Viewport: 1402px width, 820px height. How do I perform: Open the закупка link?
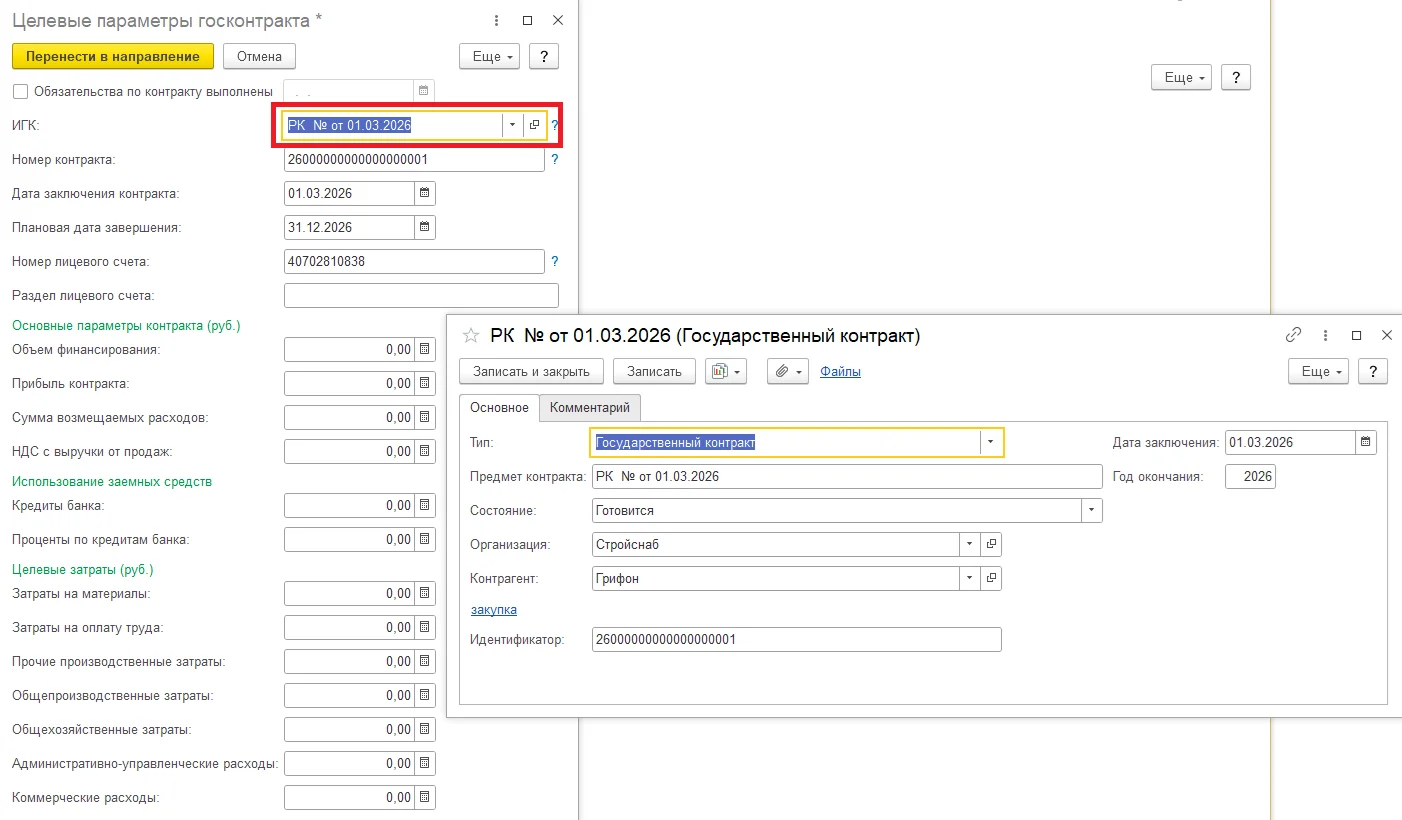click(x=493, y=609)
